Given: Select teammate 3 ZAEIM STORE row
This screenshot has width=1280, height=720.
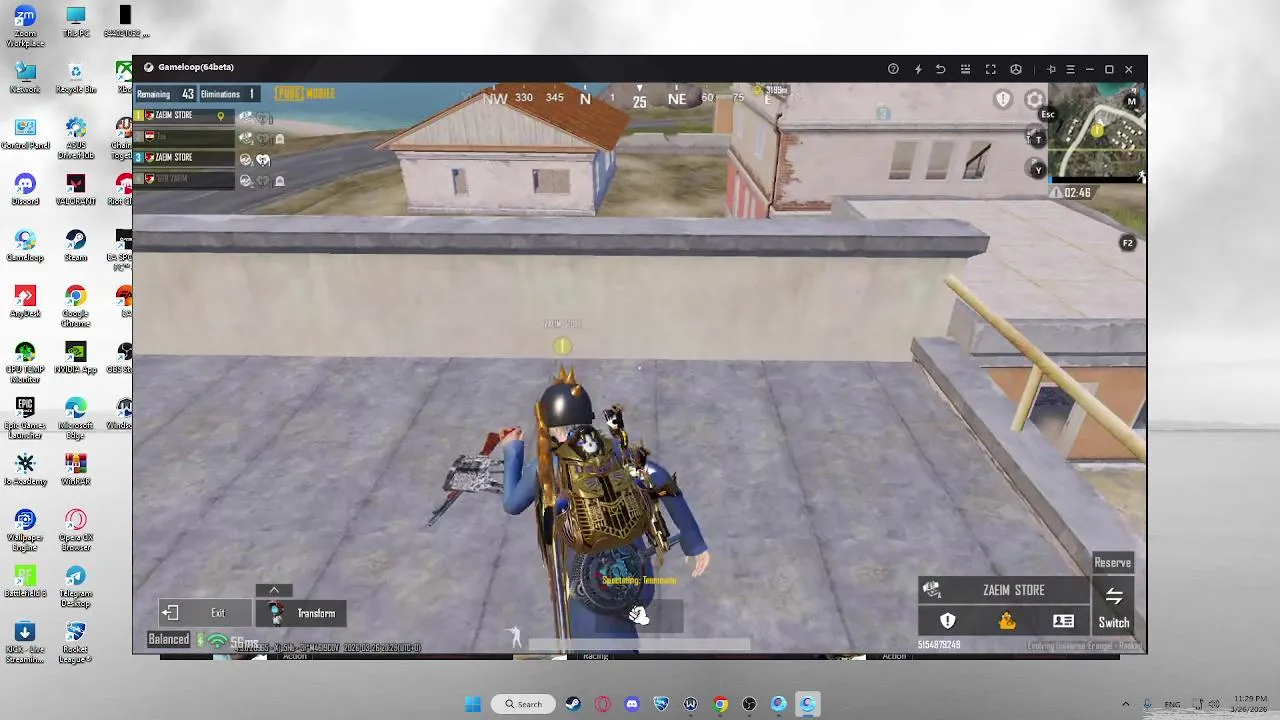Looking at the screenshot, I should pyautogui.click(x=184, y=157).
